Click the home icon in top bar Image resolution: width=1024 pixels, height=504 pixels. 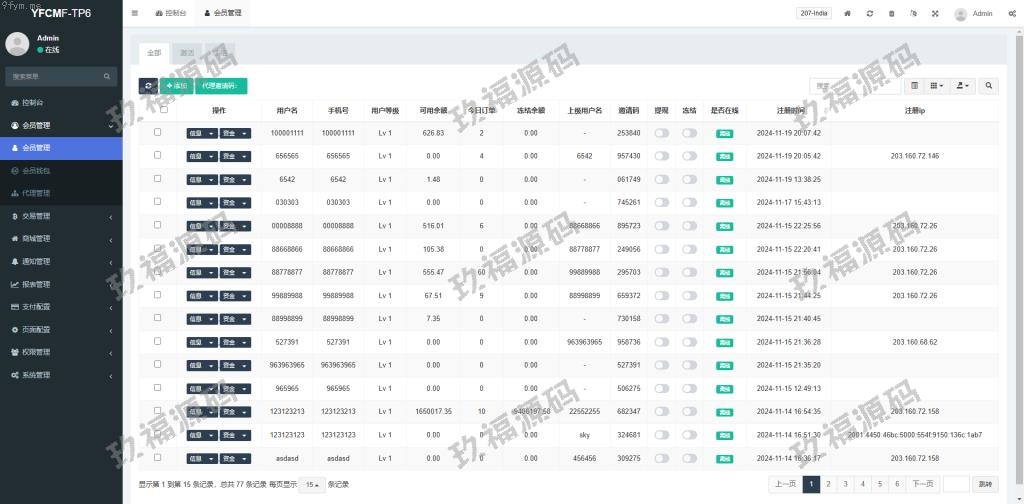pos(848,14)
